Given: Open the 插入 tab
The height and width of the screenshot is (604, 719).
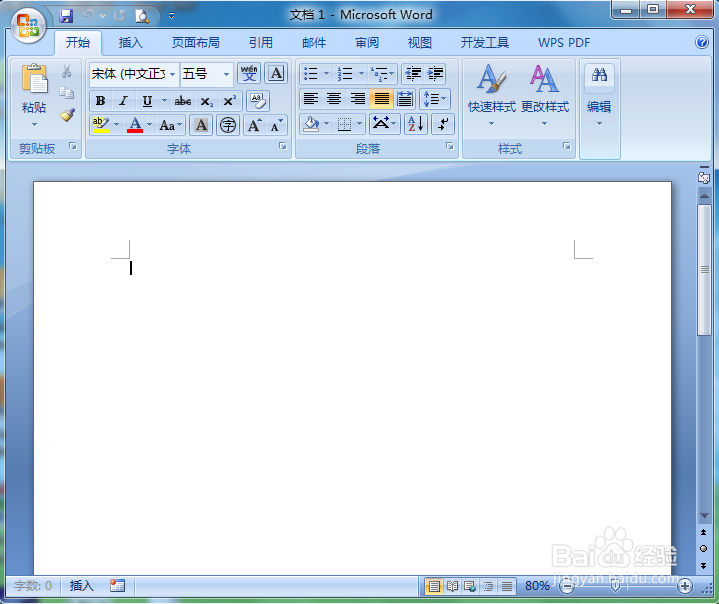Looking at the screenshot, I should point(131,43).
